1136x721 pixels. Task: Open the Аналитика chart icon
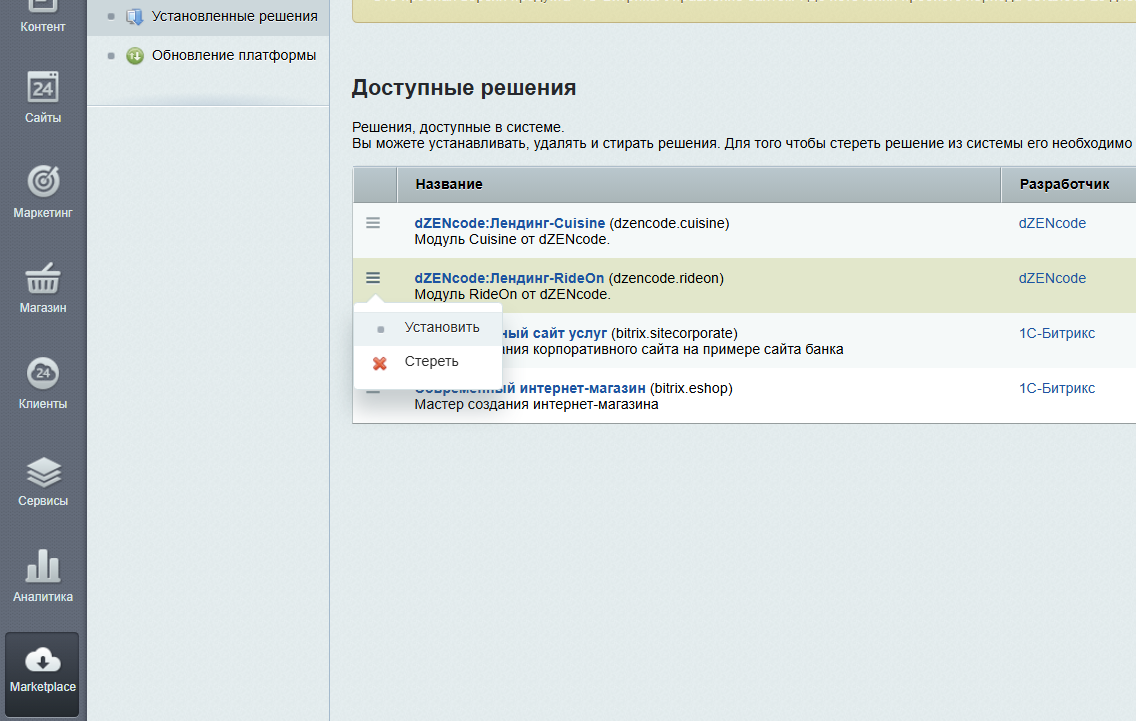pyautogui.click(x=43, y=567)
